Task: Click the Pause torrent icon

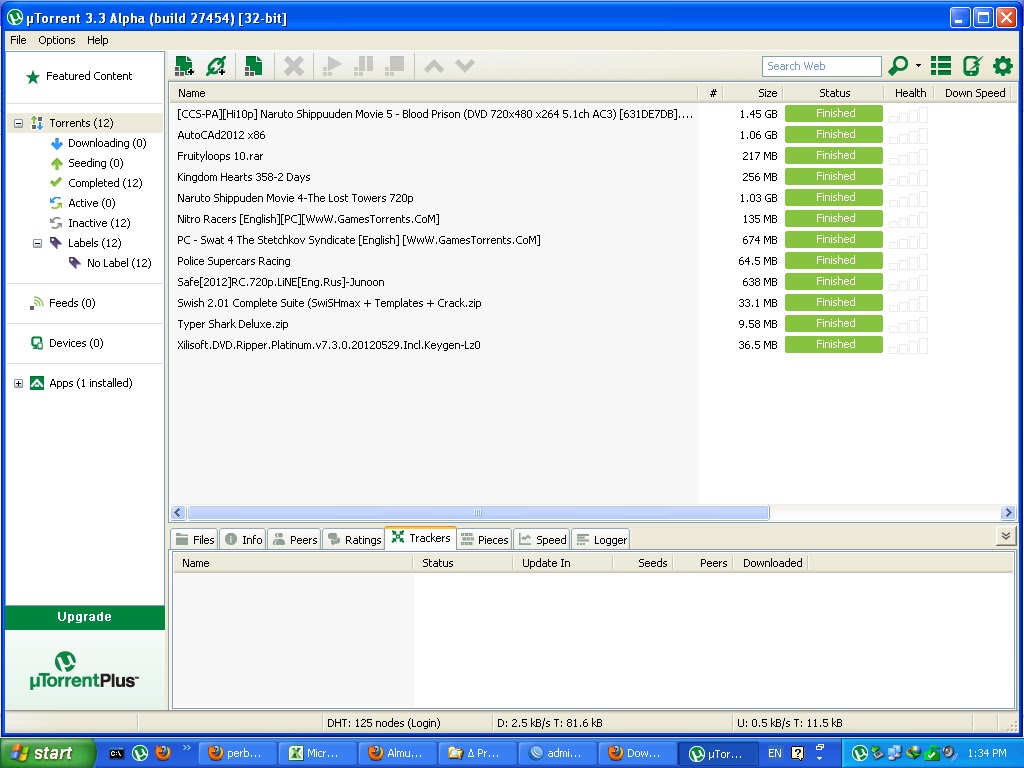Action: [x=363, y=66]
